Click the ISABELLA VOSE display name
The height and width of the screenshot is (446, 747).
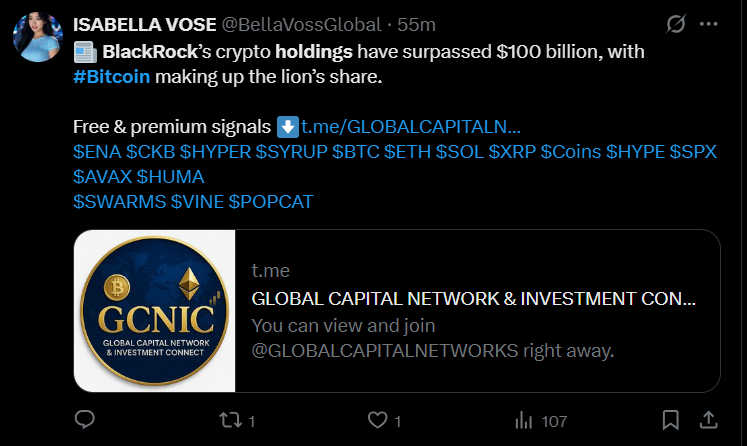[145, 25]
